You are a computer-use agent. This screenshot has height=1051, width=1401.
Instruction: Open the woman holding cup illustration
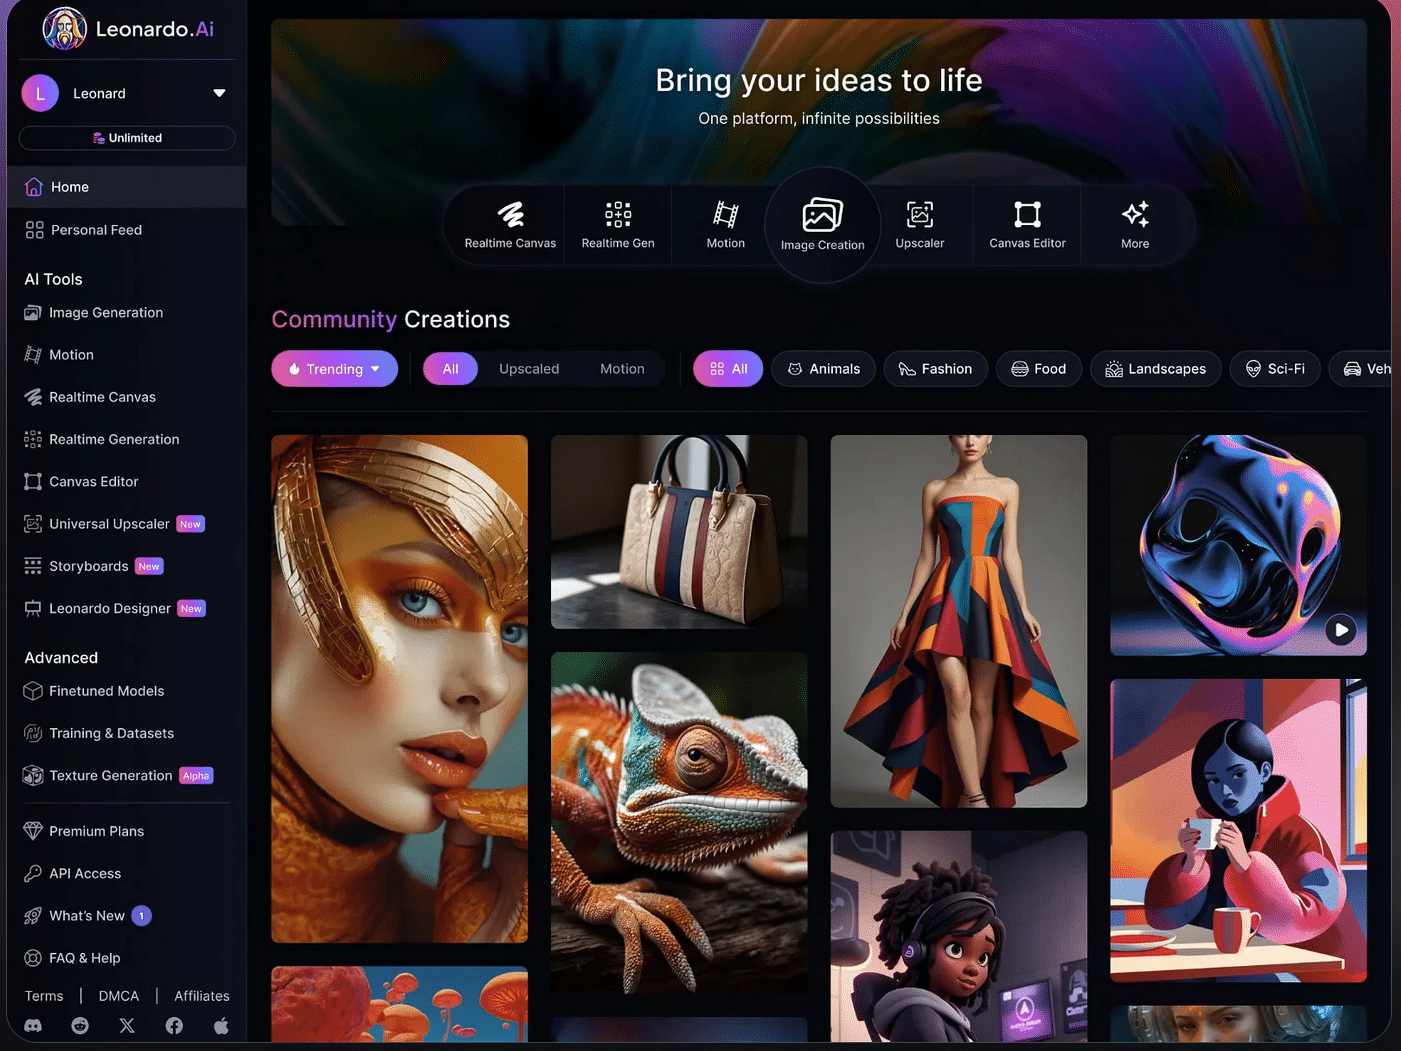tap(1238, 830)
